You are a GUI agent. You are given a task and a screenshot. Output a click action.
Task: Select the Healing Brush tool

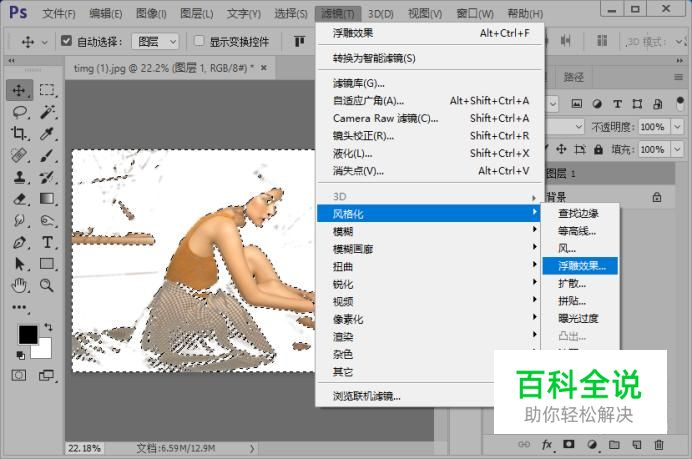[x=19, y=155]
